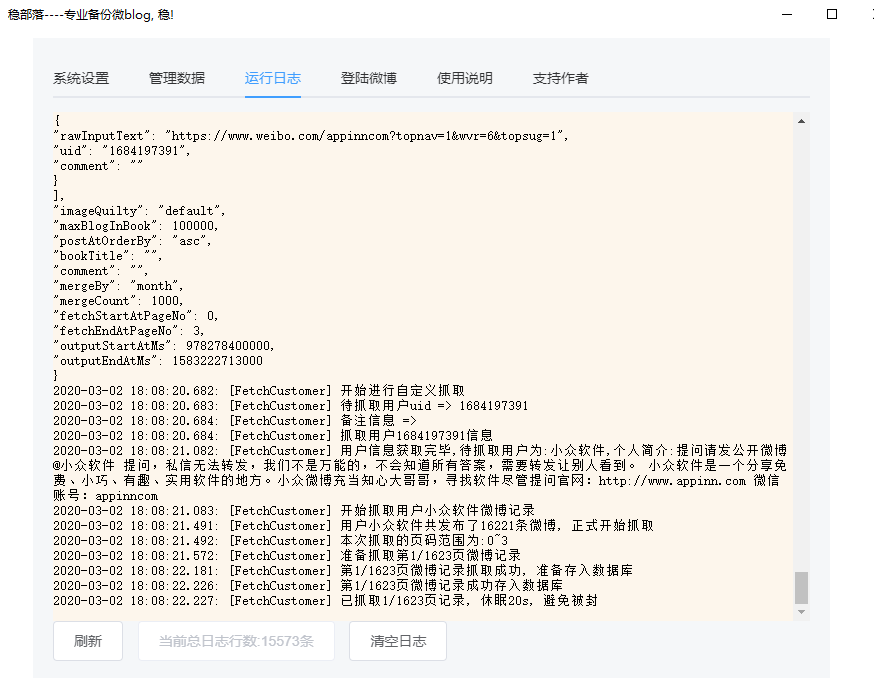
Task: Click the "outputEndAtMs" value line
Action: (x=158, y=361)
